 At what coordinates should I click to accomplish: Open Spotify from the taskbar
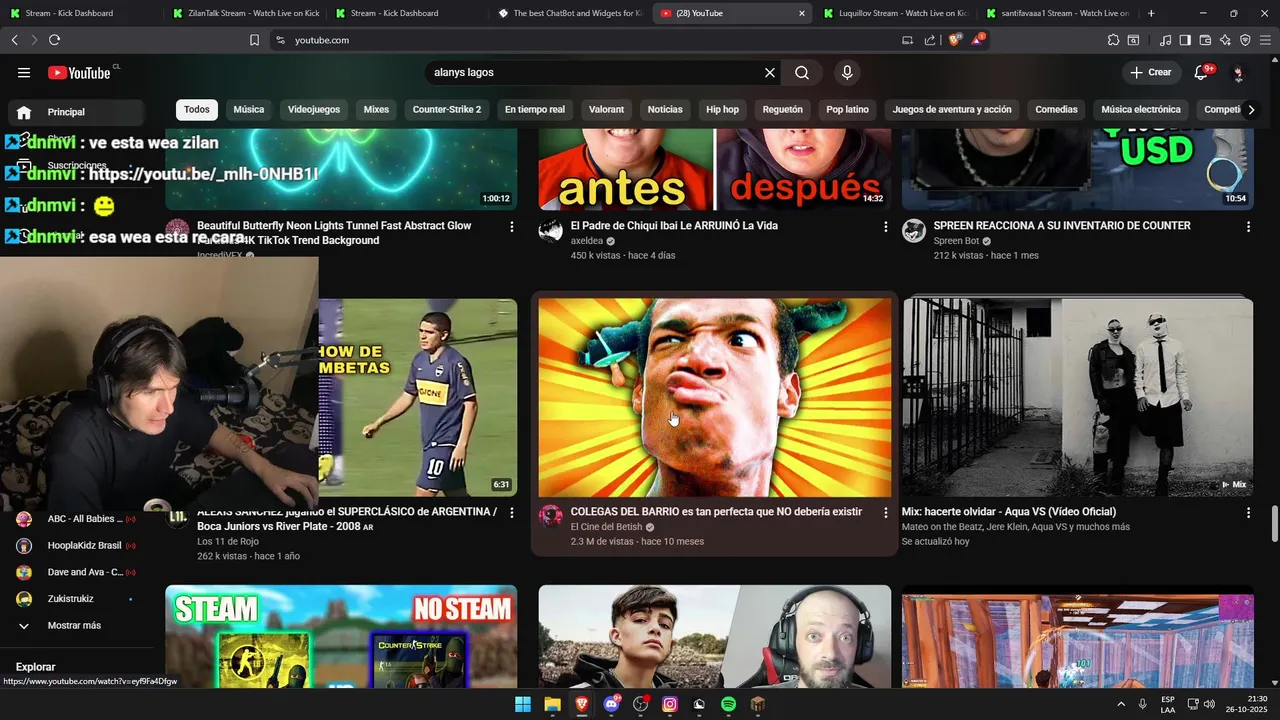(729, 704)
